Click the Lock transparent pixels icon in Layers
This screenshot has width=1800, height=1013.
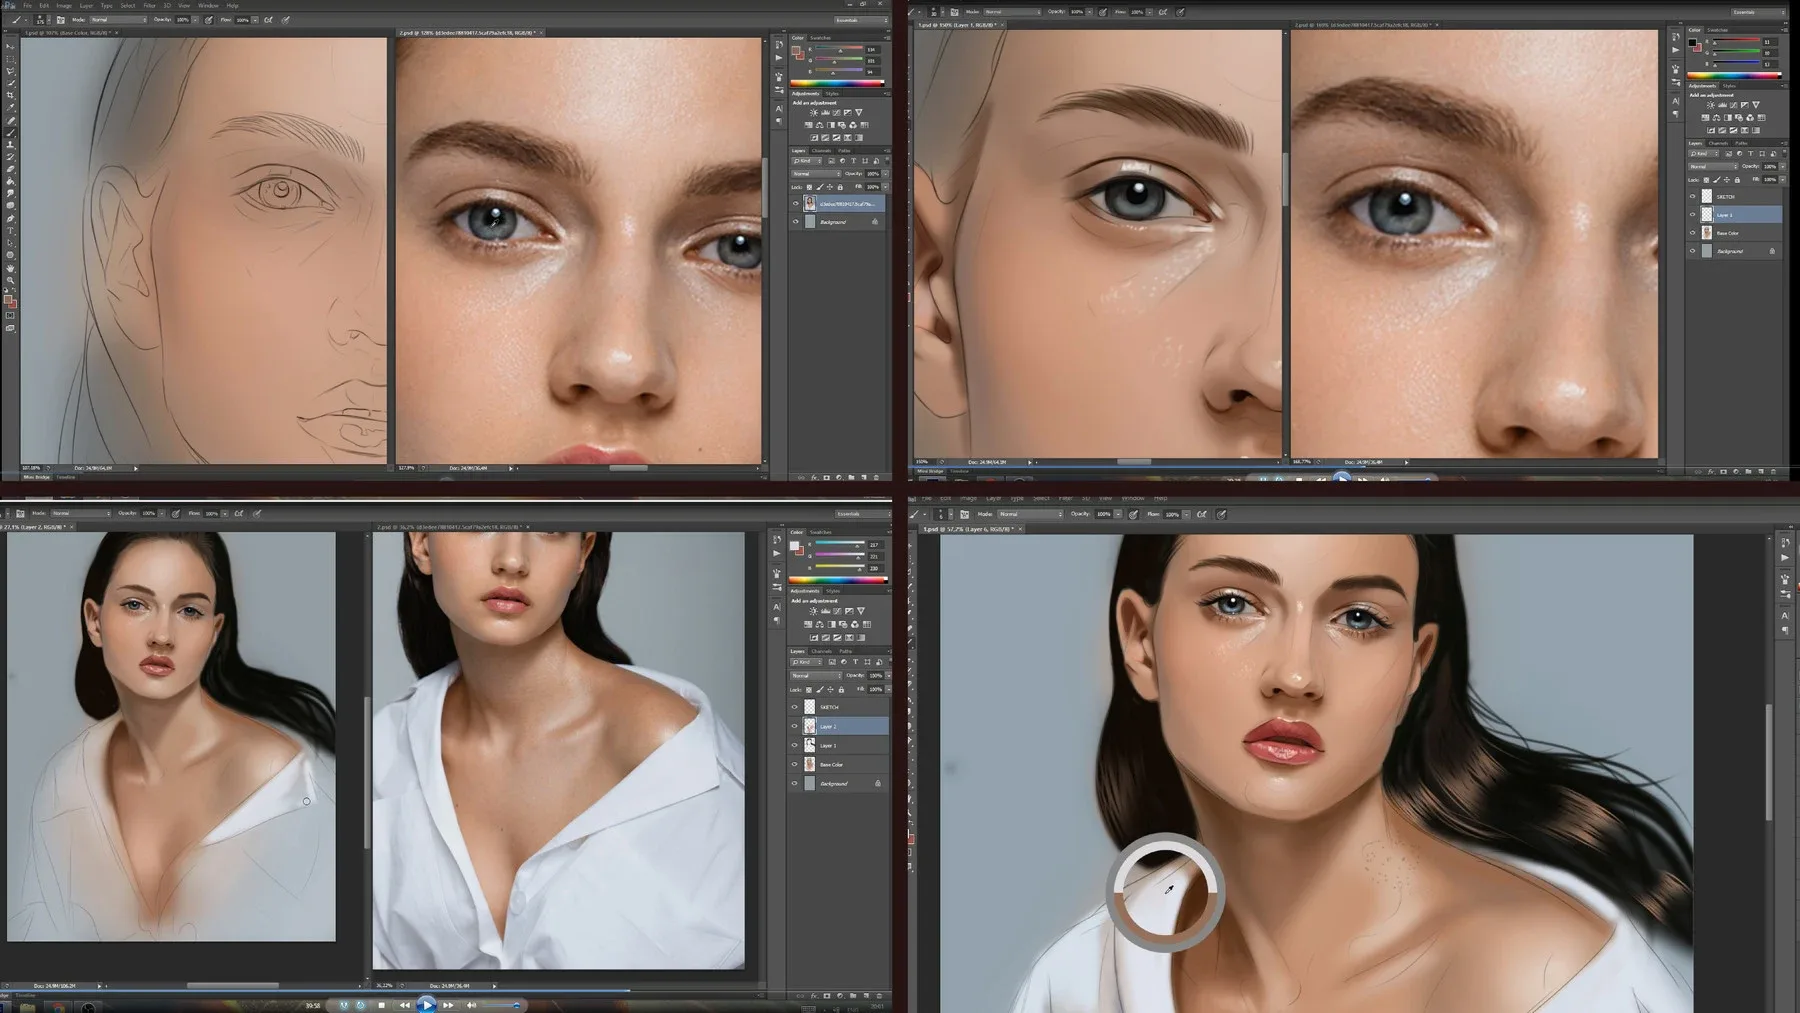click(x=809, y=690)
